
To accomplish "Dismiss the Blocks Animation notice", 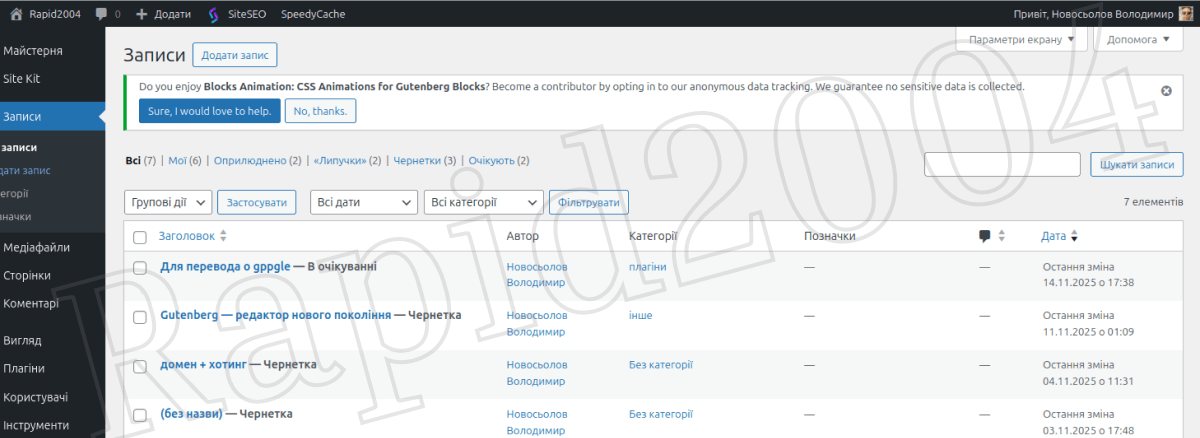I will pos(1166,90).
